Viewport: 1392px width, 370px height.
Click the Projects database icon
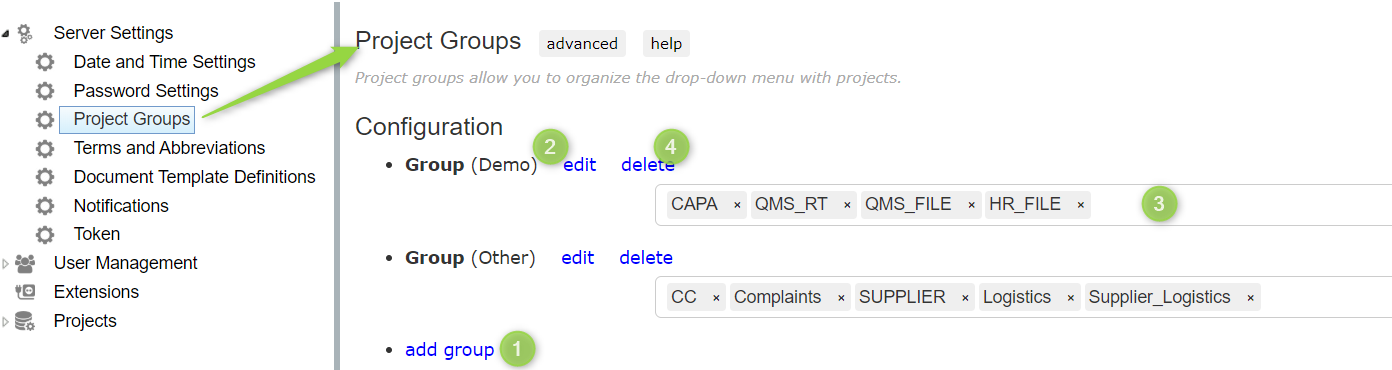(26, 321)
